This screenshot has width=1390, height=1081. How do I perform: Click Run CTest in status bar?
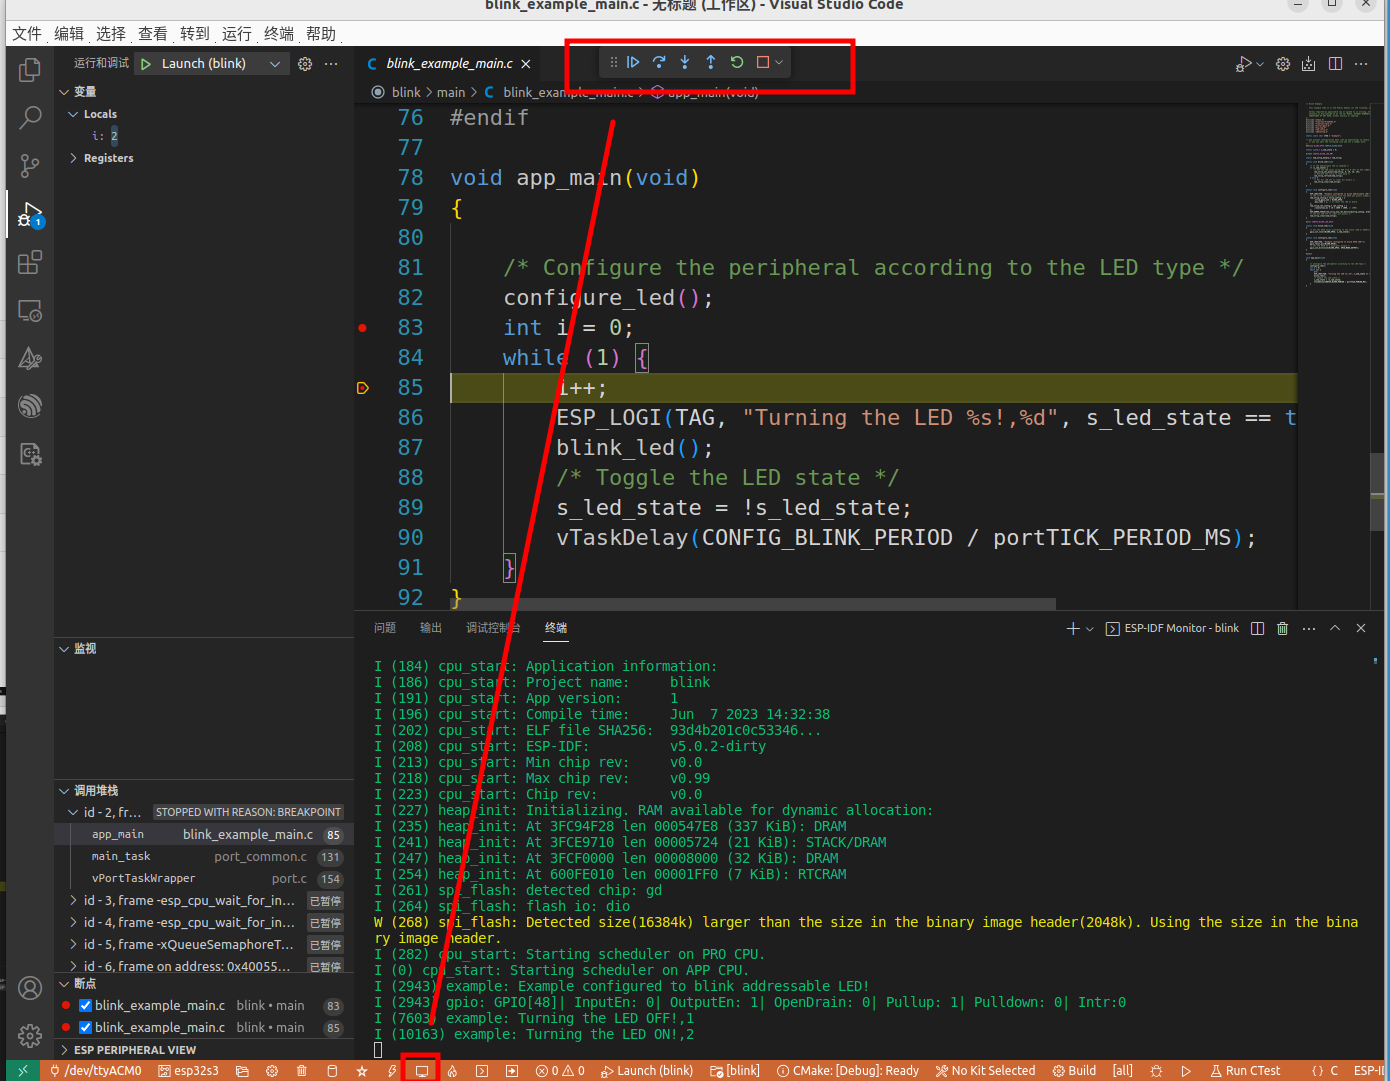tap(1245, 1070)
